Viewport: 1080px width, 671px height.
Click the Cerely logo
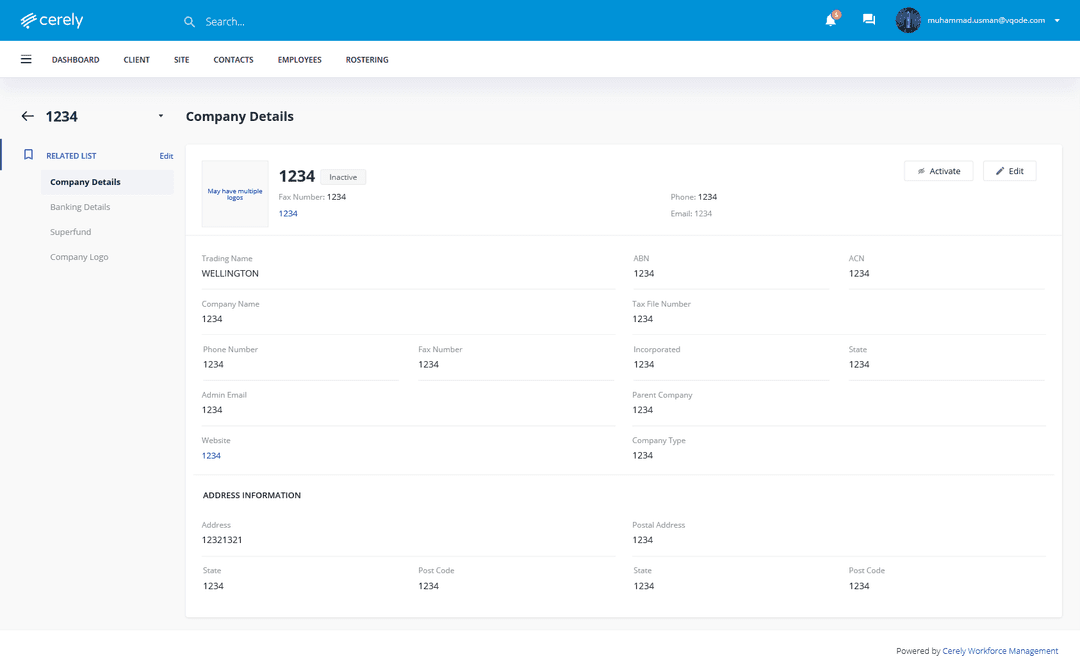tap(51, 20)
